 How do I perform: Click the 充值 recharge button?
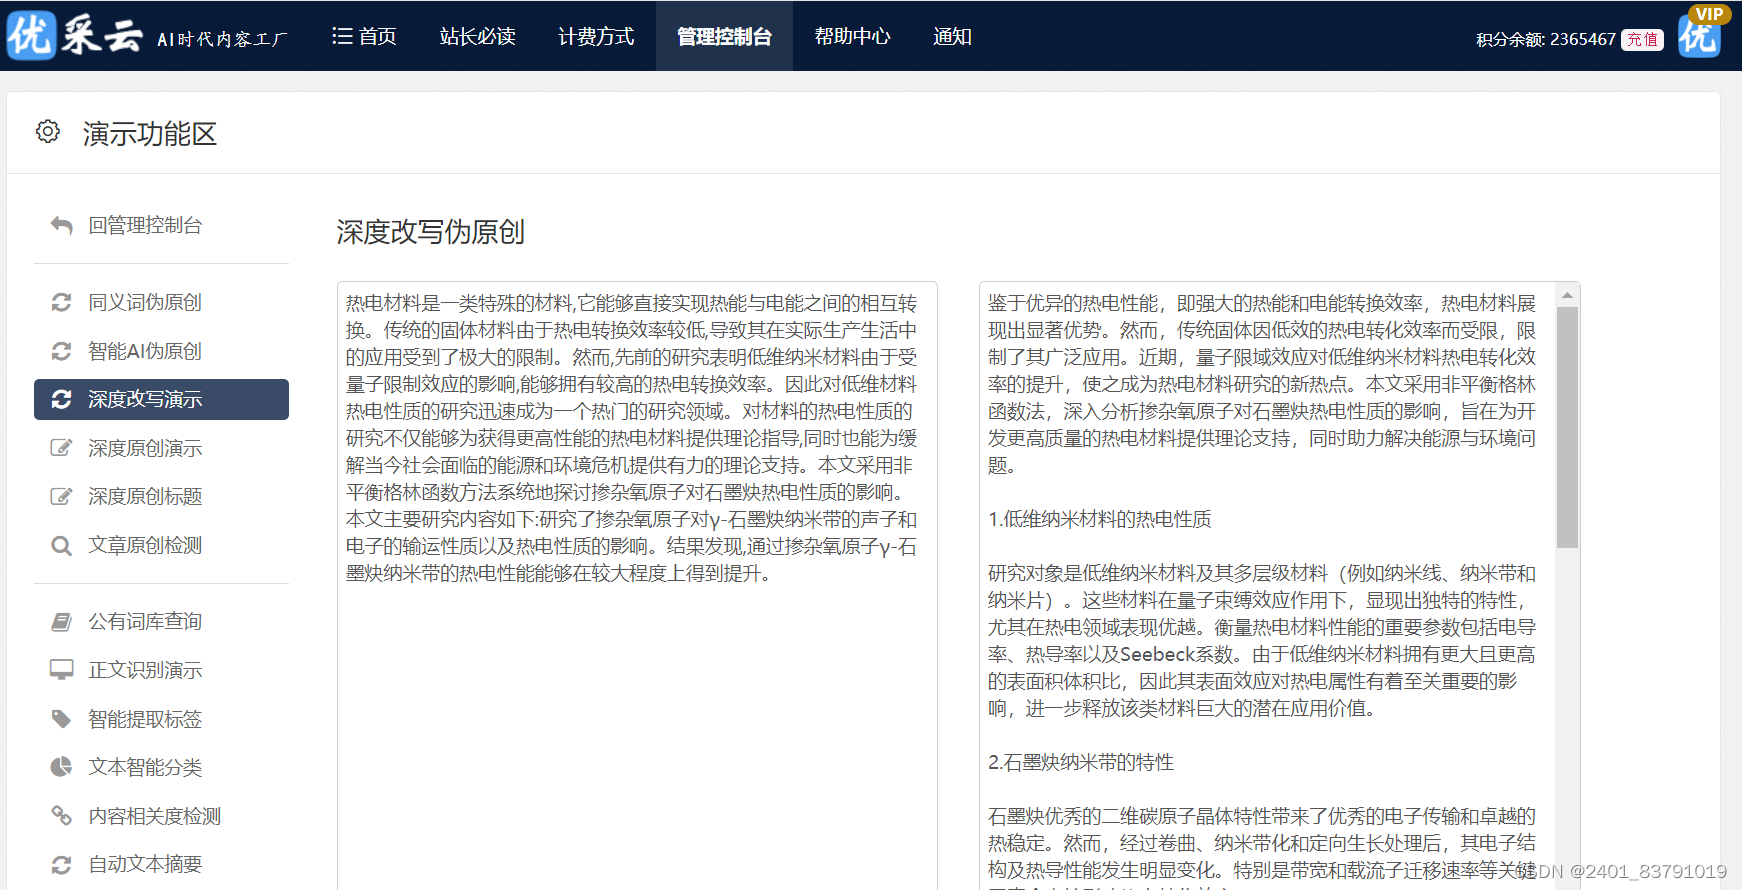[x=1642, y=39]
